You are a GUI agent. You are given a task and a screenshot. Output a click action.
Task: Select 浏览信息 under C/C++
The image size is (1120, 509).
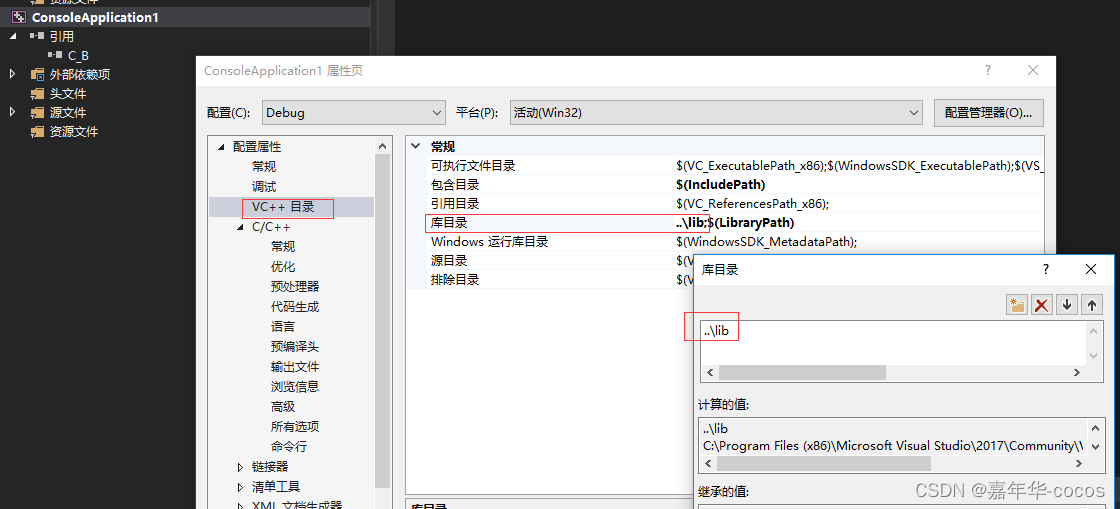pos(294,387)
